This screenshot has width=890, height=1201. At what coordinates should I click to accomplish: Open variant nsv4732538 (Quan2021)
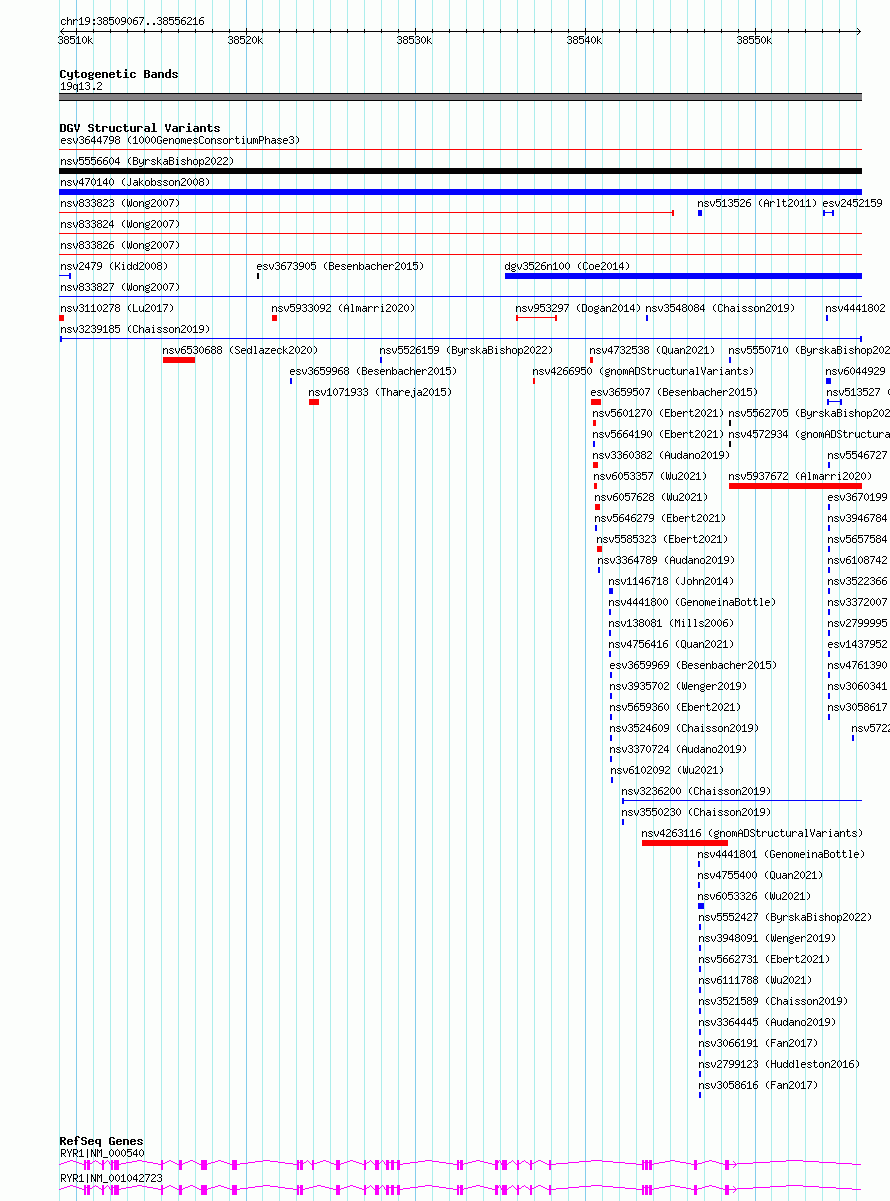(652, 350)
